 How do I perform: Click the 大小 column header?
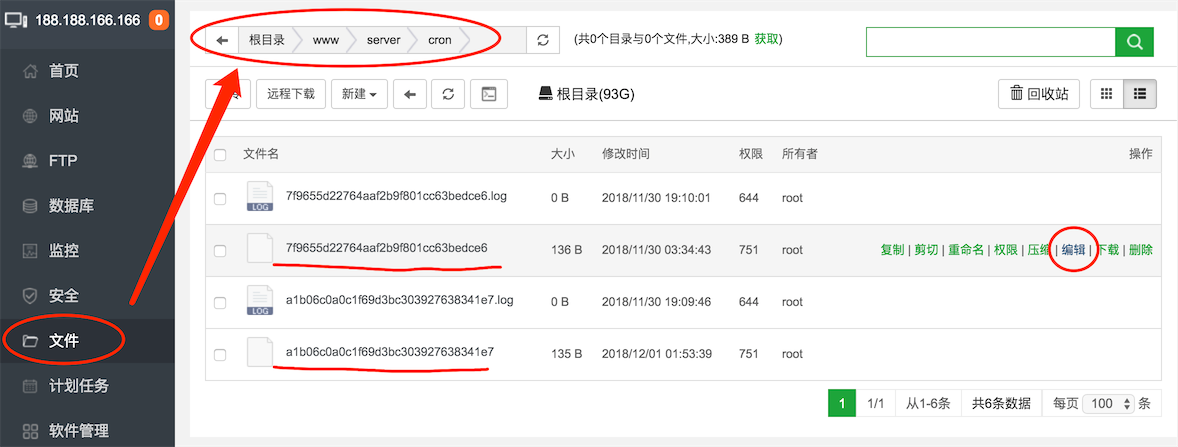pyautogui.click(x=563, y=154)
